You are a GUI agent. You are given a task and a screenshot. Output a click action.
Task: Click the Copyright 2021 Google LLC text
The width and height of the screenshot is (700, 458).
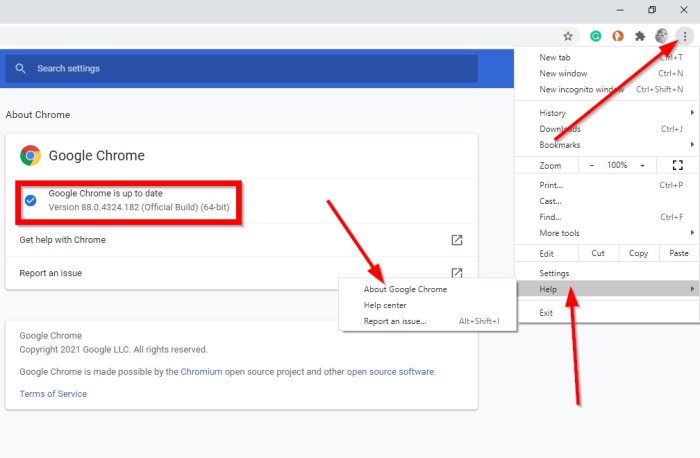tap(113, 350)
